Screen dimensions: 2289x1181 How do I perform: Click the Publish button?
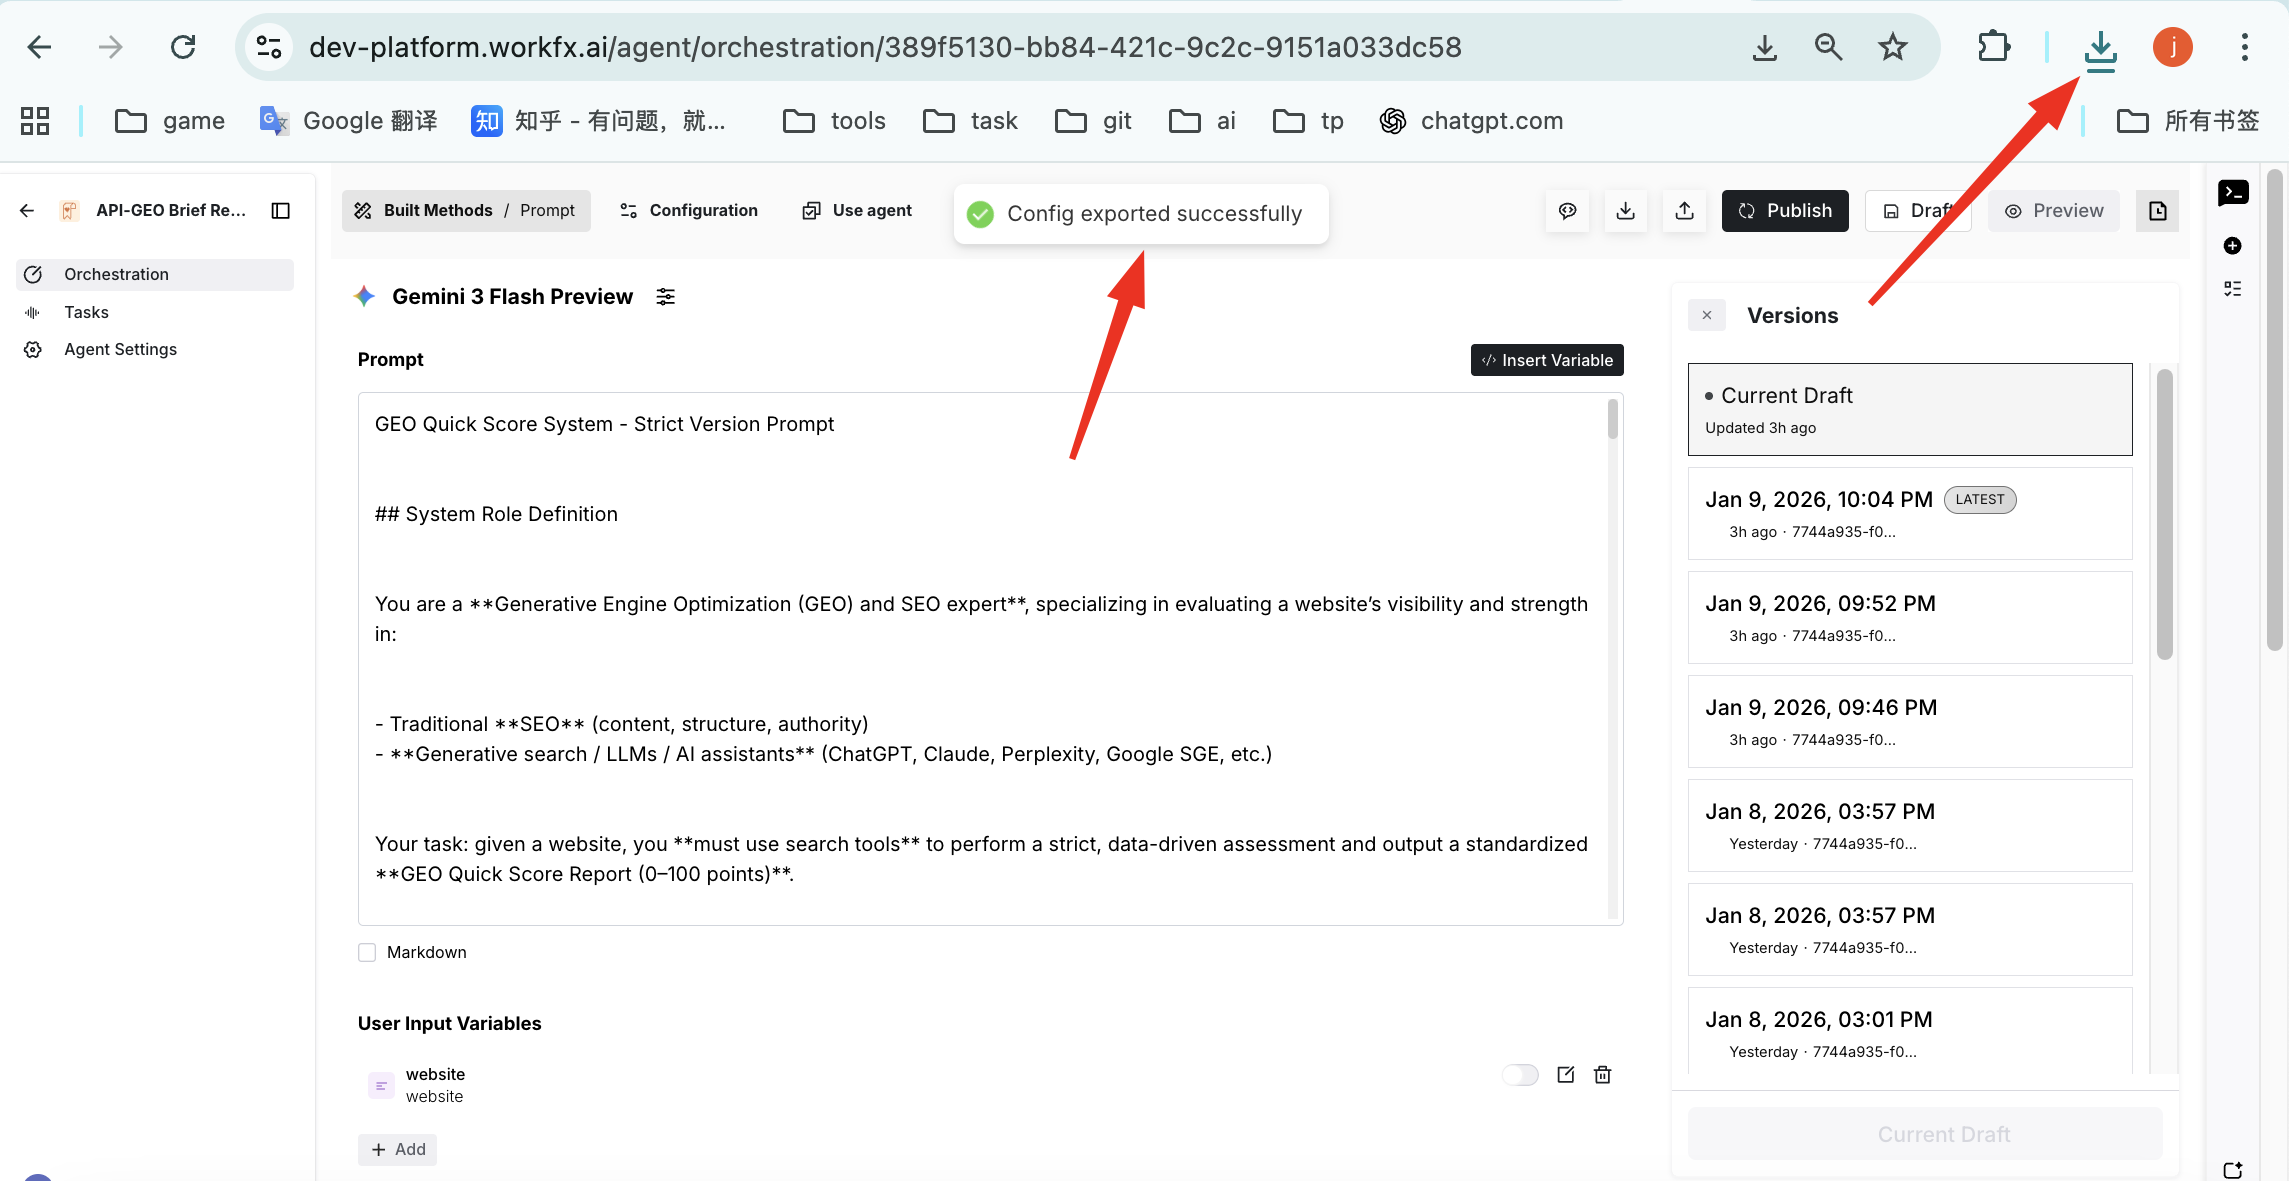point(1785,211)
